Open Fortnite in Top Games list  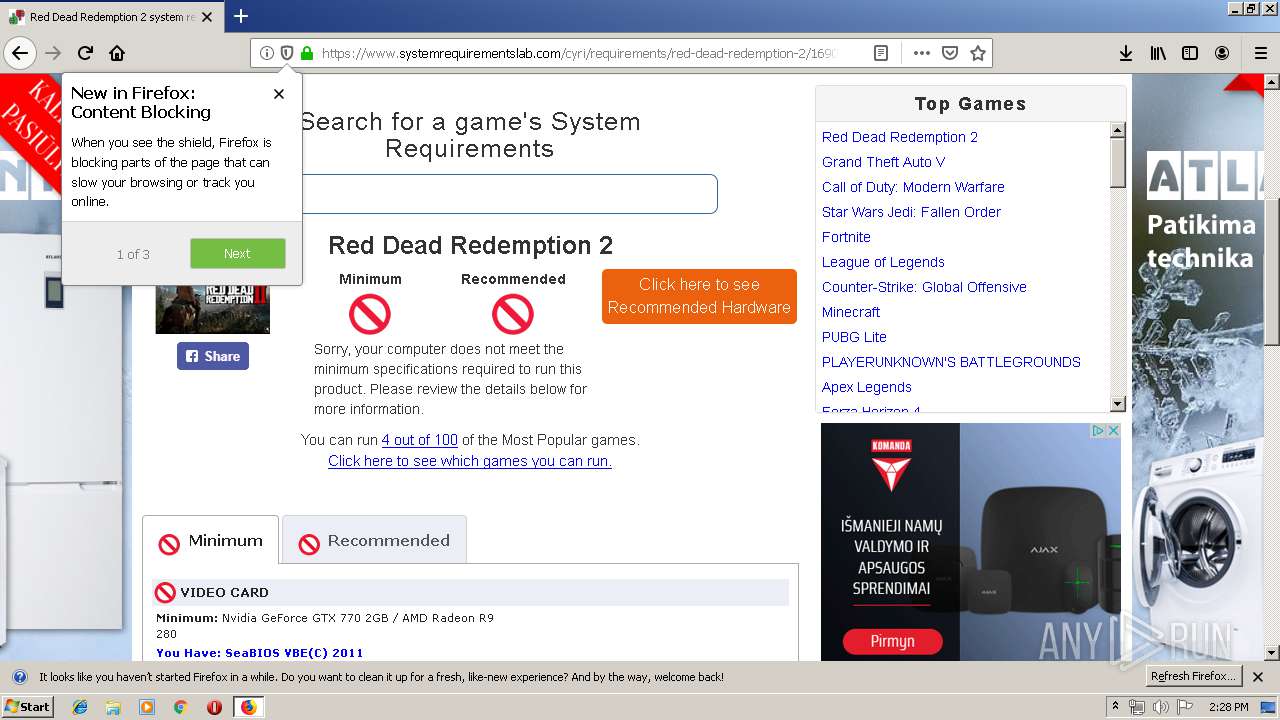[846, 237]
